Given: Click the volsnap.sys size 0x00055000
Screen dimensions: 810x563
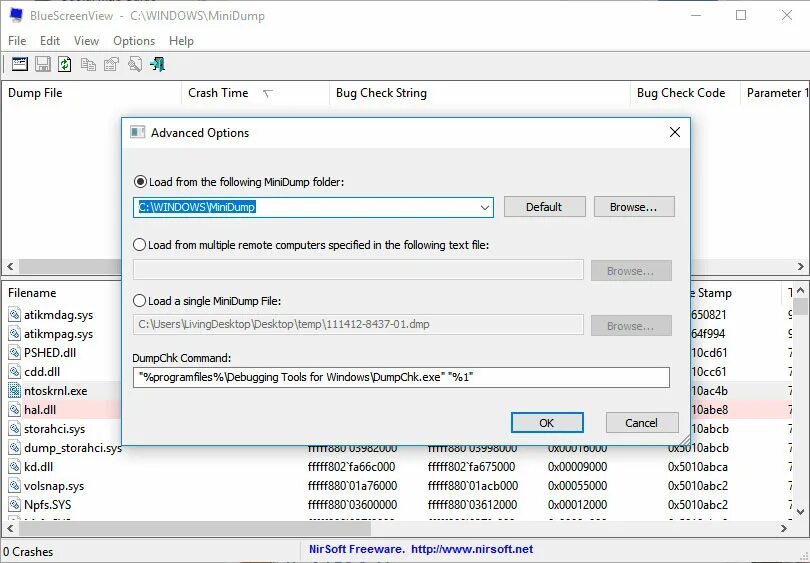Looking at the screenshot, I should pos(578,486).
